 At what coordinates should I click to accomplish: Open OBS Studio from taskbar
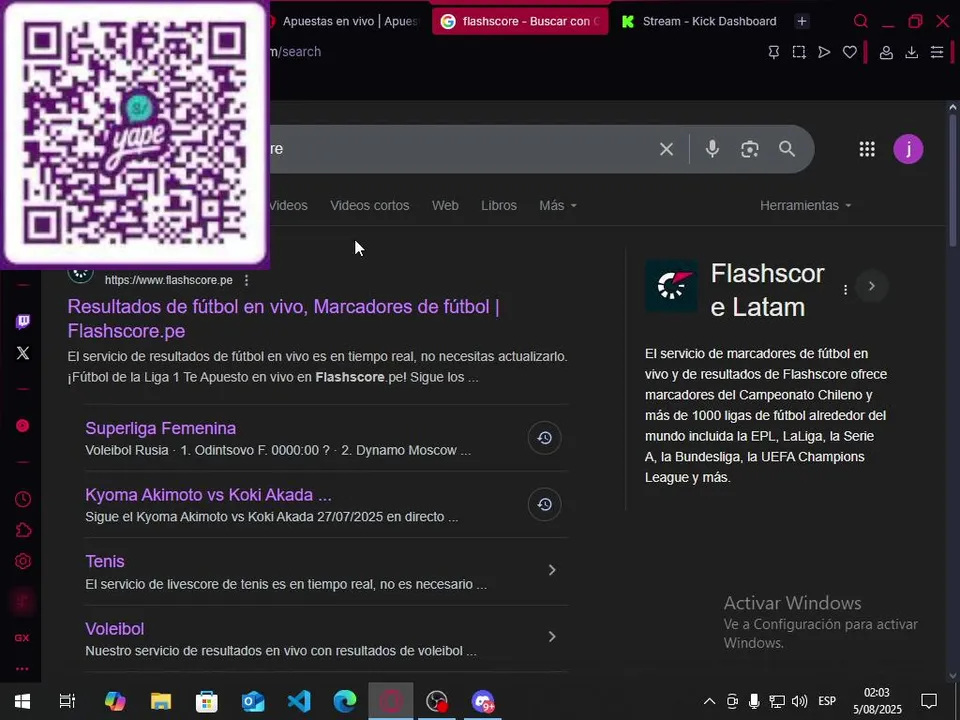tap(437, 702)
